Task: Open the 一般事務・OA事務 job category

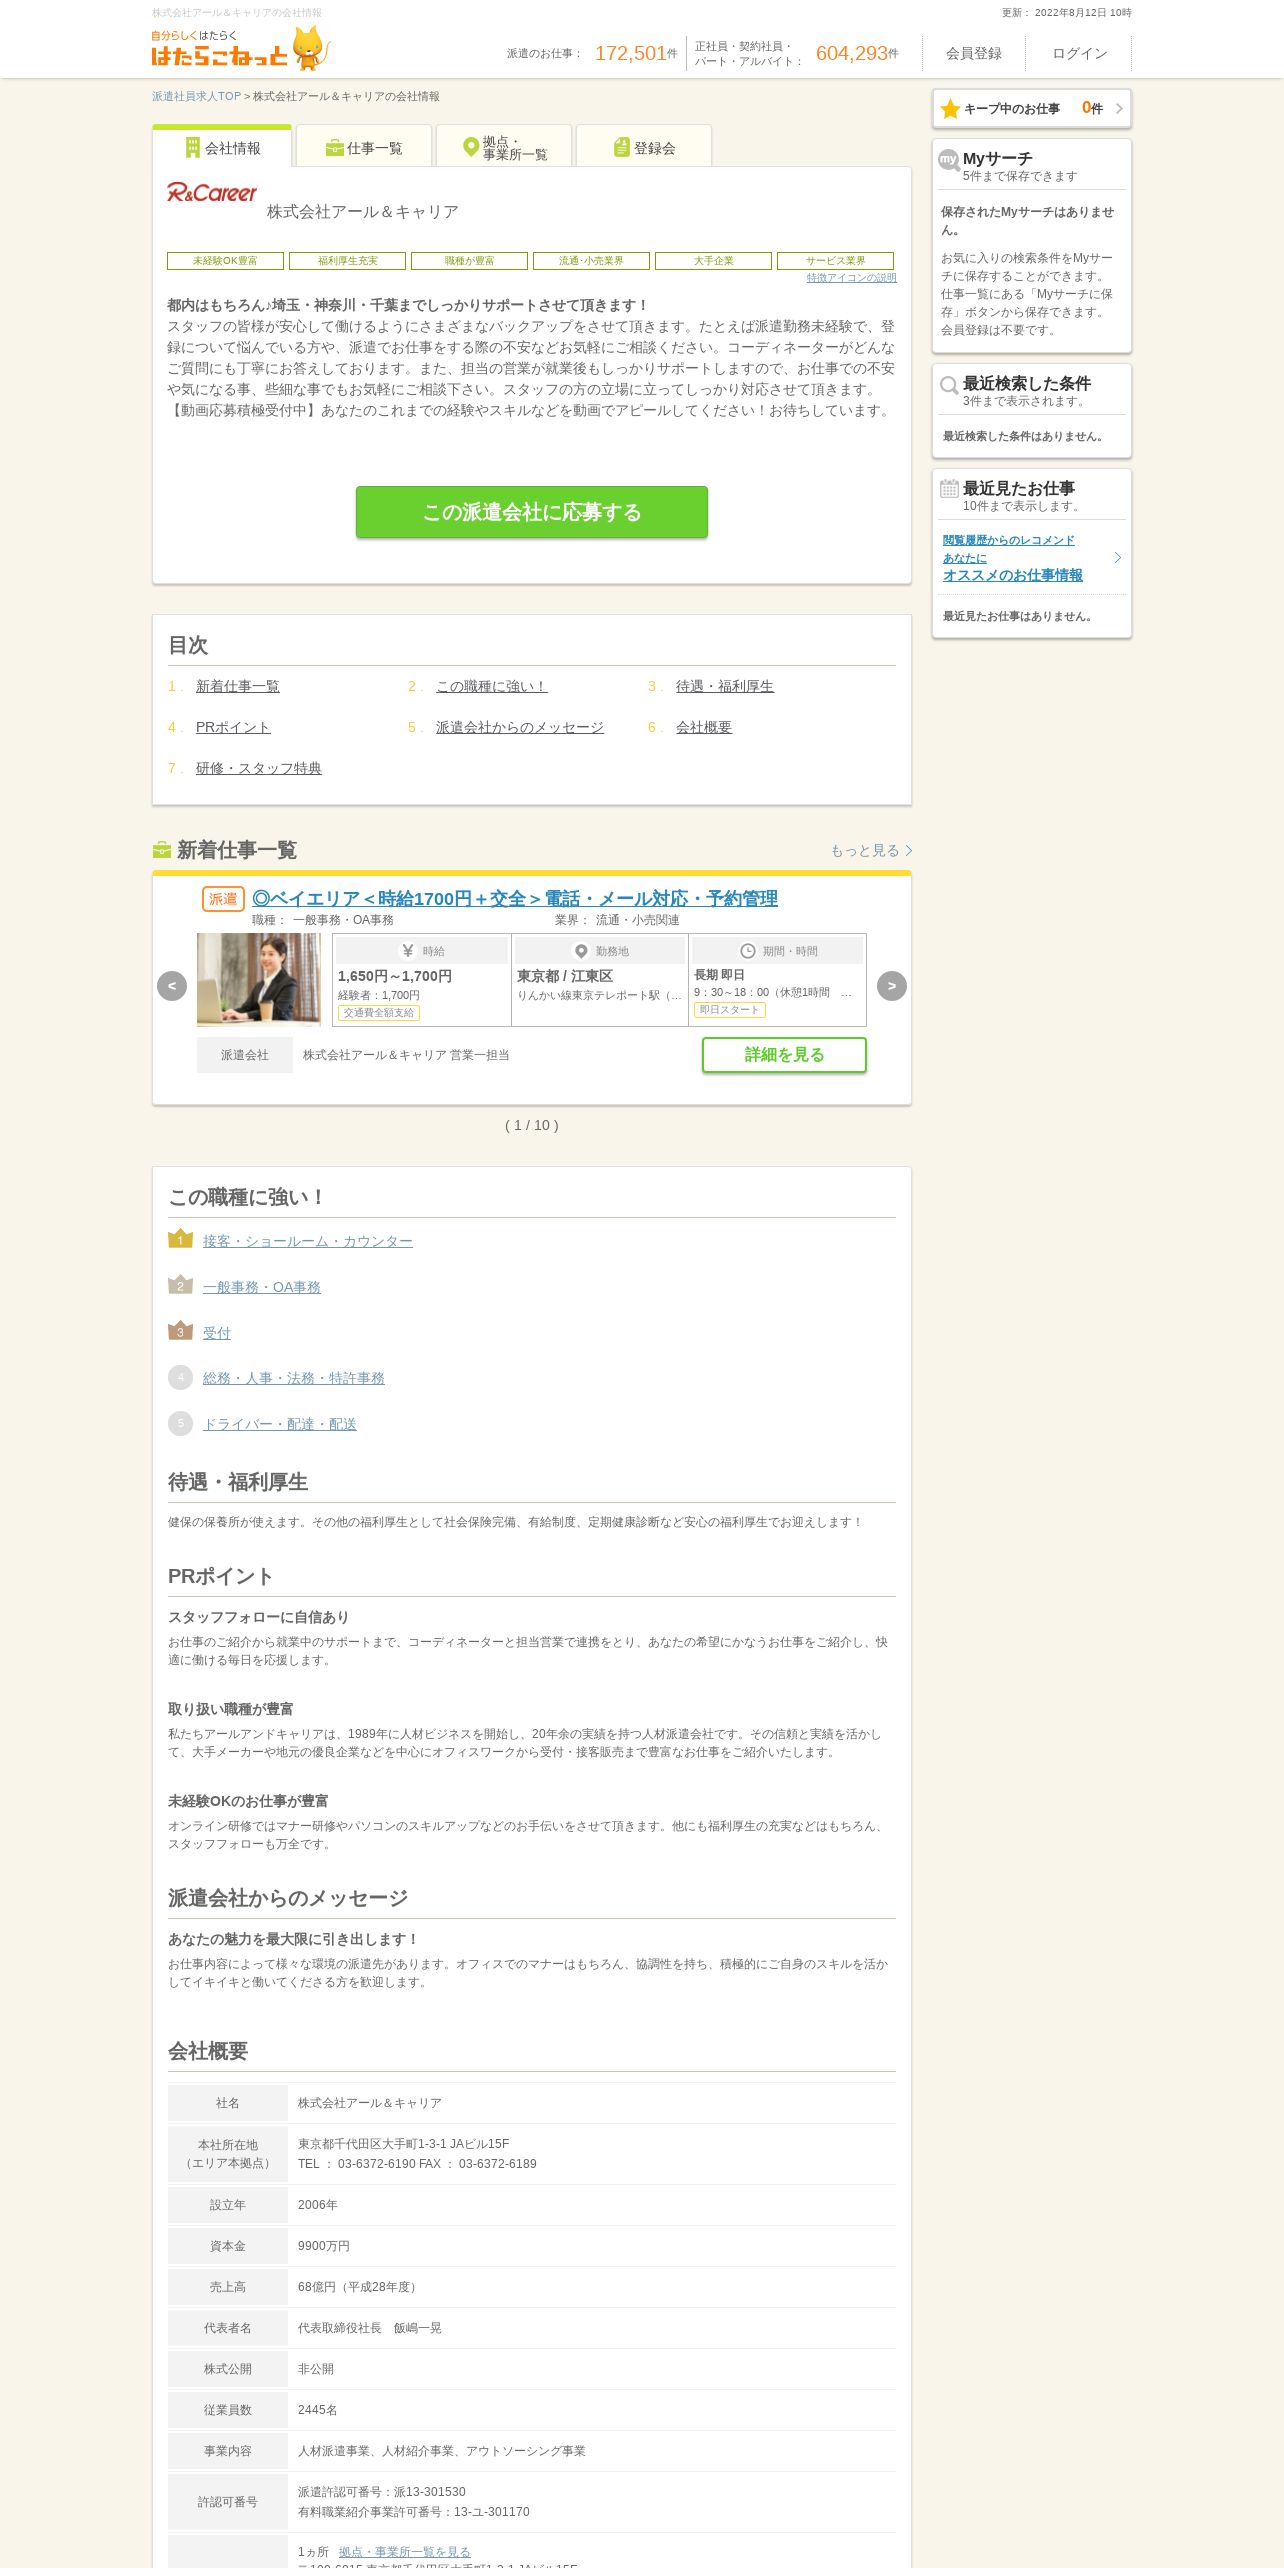Action: pos(262,1287)
